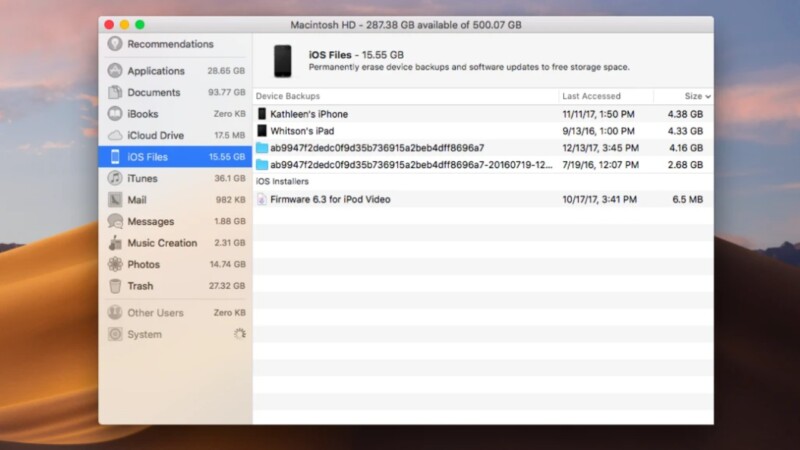Click the Trash can icon
Viewport: 800px width, 450px height.
tap(115, 286)
